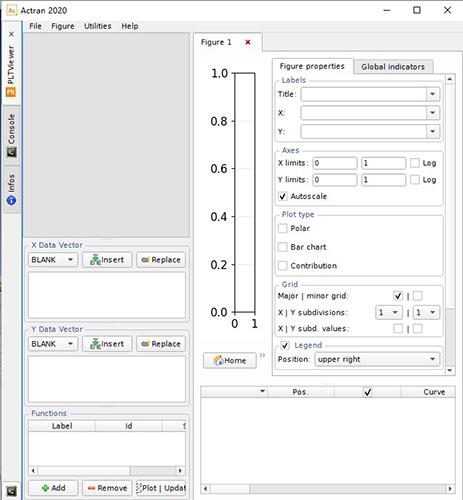463x500 pixels.
Task: Open the Legend Position dropdown
Action: click(377, 359)
